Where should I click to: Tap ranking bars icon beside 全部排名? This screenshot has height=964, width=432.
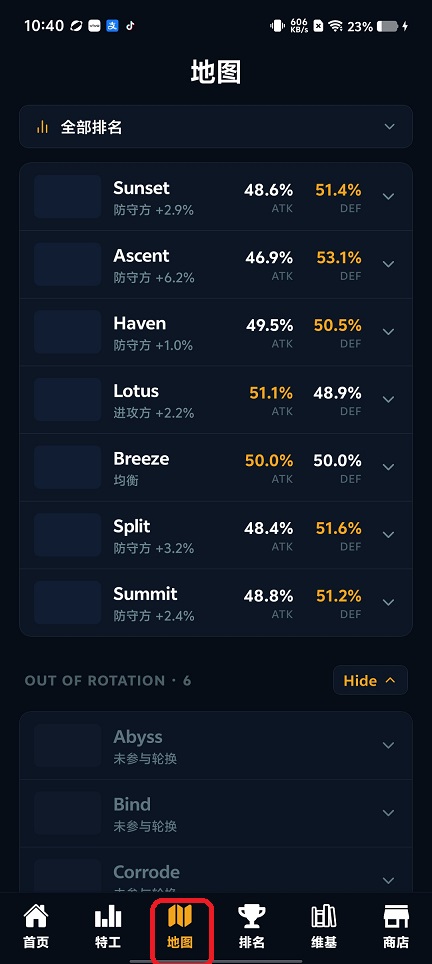42,127
